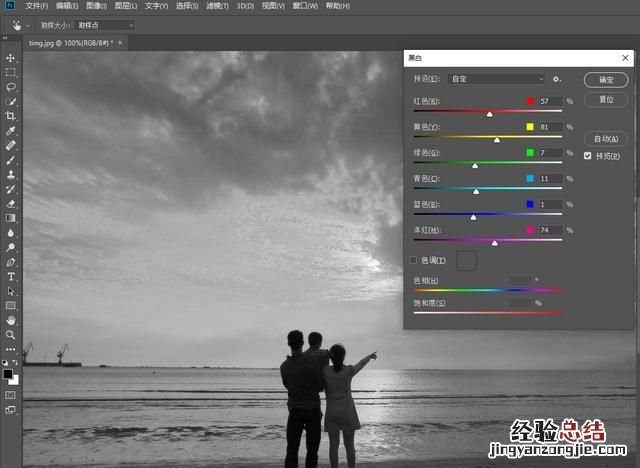Viewport: 640px width, 468px height.
Task: Expand the 预设 preset dropdown
Action: (496, 79)
